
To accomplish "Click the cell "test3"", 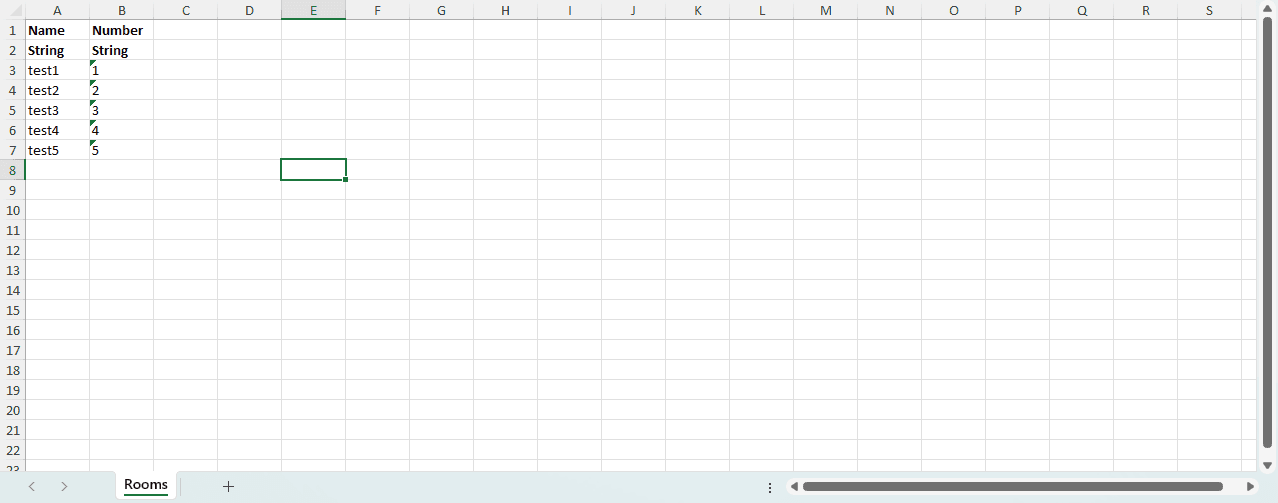I will coord(57,110).
